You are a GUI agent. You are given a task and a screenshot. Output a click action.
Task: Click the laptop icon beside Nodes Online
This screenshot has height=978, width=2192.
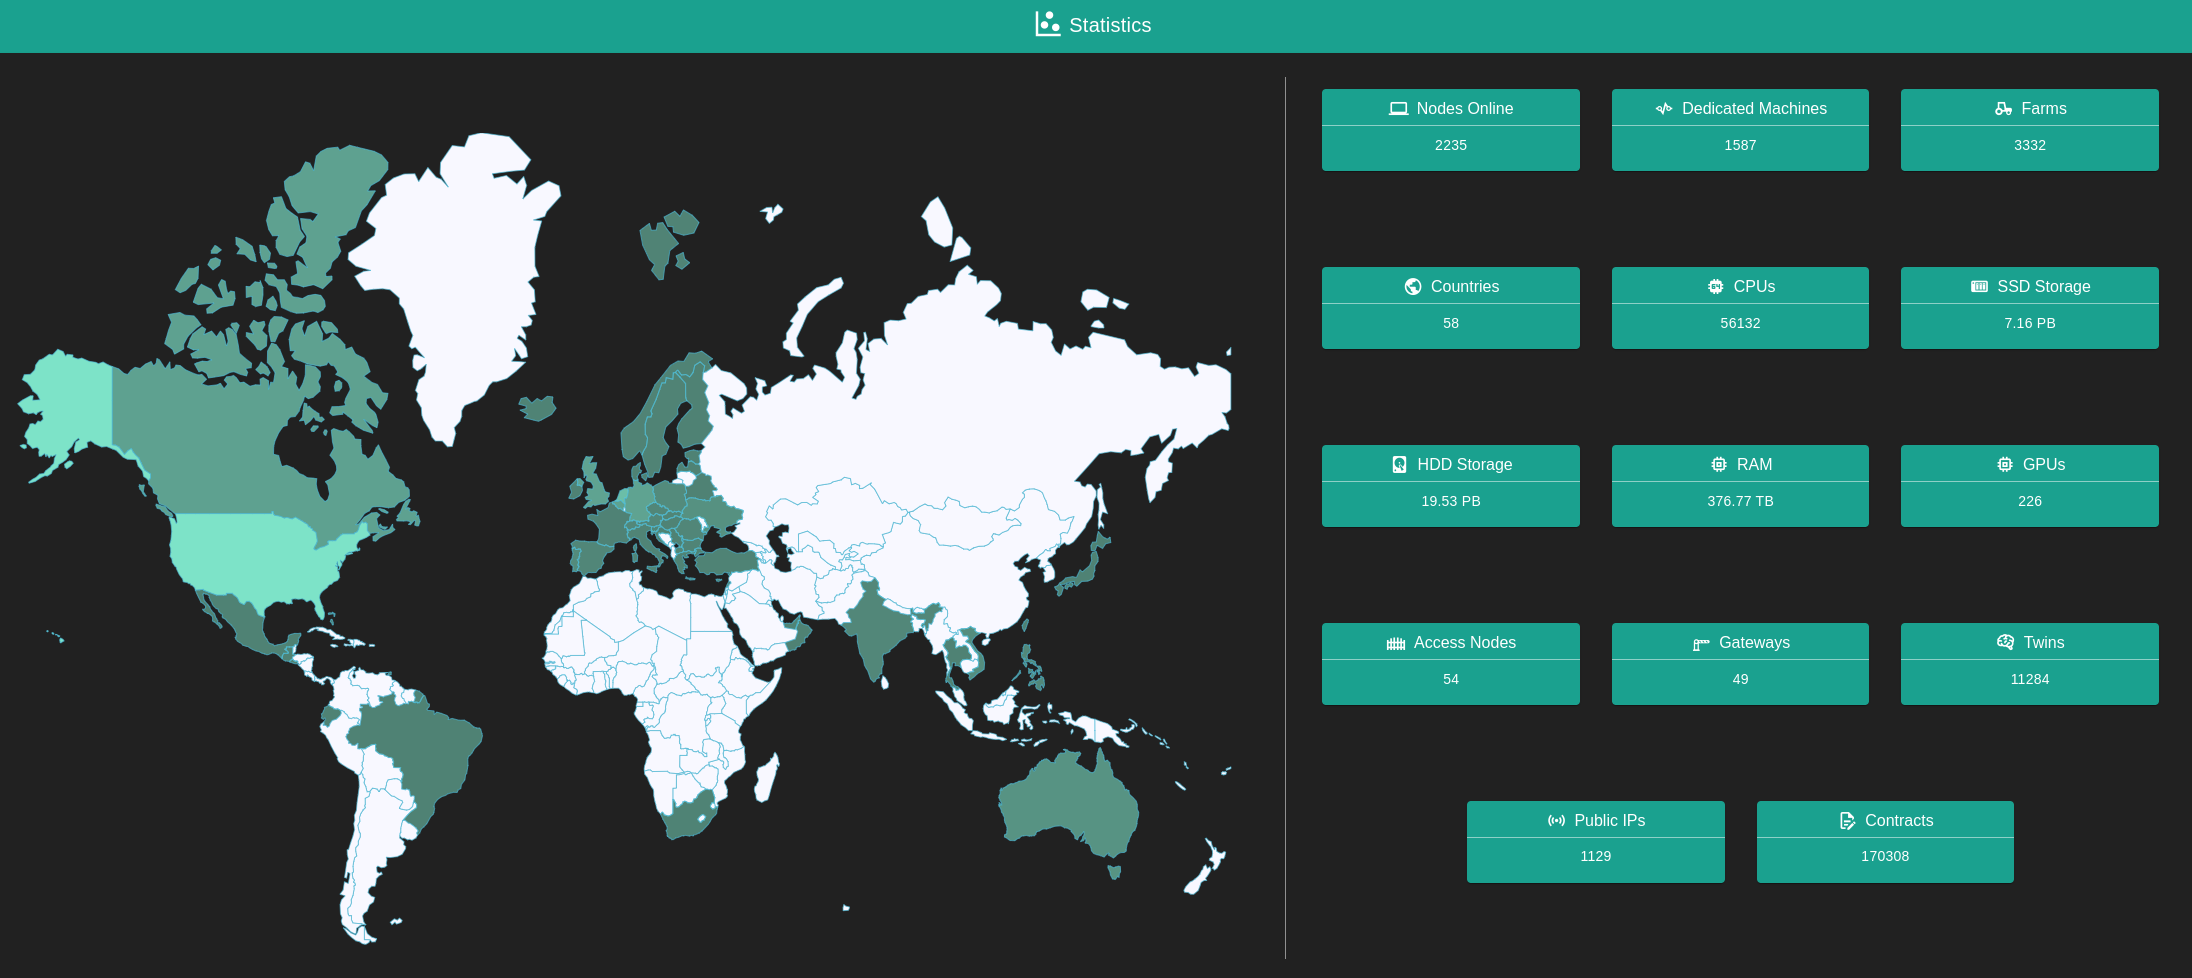(x=1398, y=109)
